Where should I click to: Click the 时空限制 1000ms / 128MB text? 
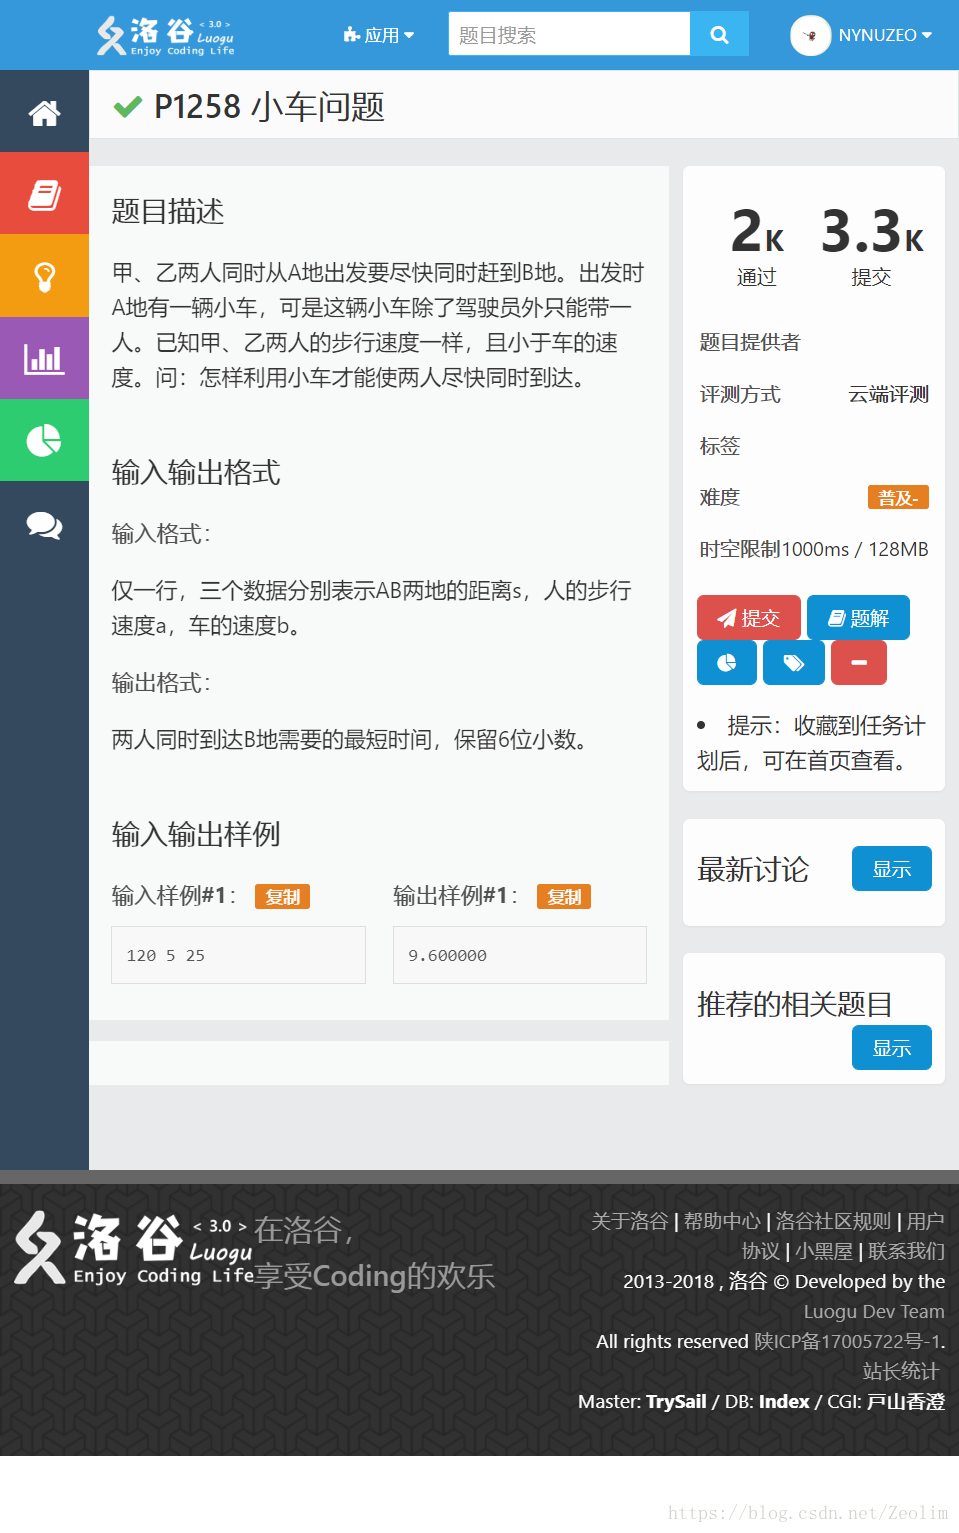pos(814,549)
